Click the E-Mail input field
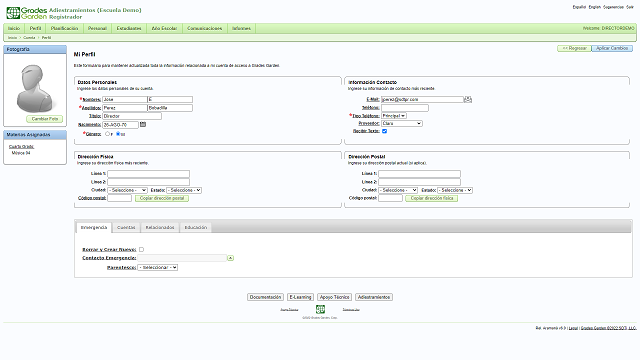Viewport: 640px width, 360px height. point(422,99)
